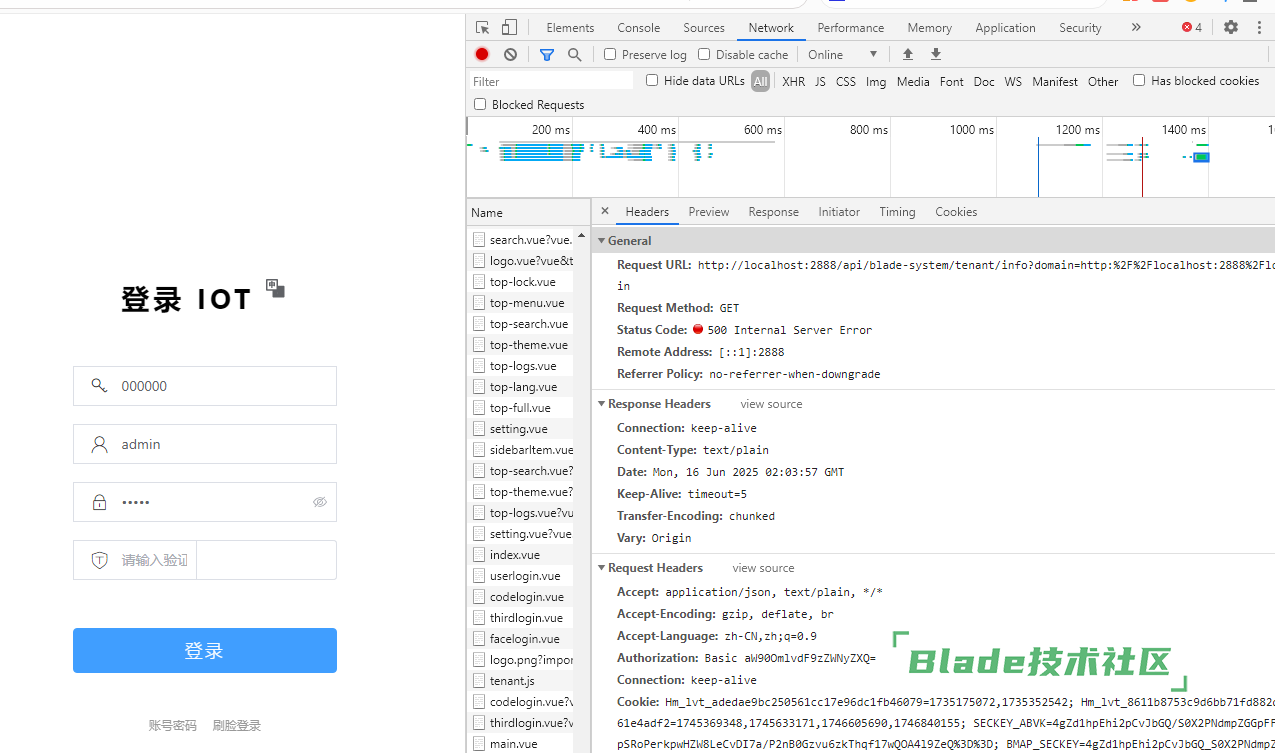Filter requests by CSS
The height and width of the screenshot is (753, 1275).
[x=846, y=82]
